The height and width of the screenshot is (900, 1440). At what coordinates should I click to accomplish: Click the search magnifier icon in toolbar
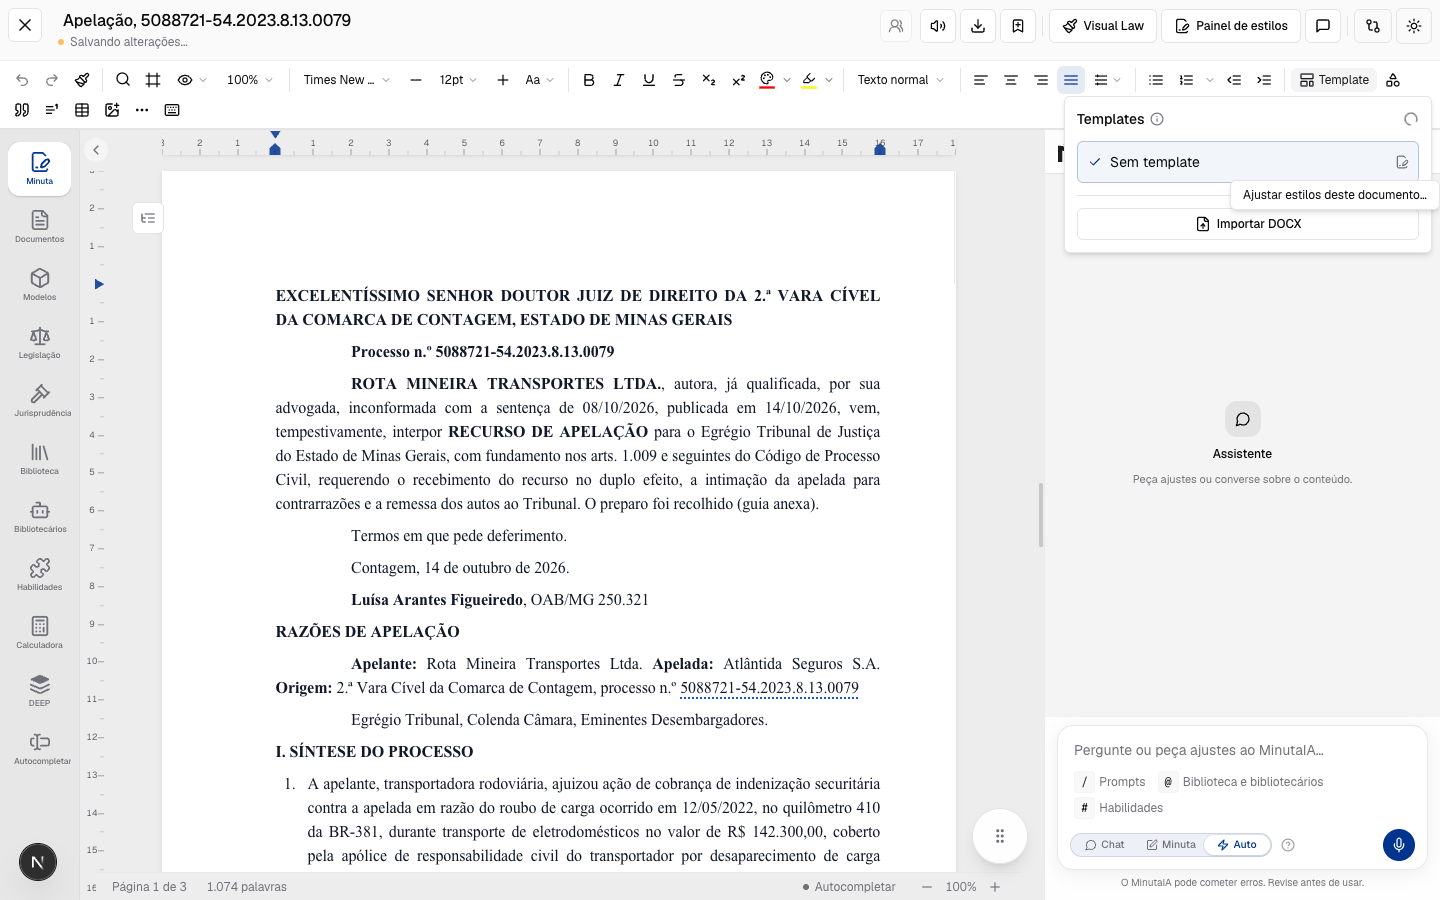click(x=123, y=80)
